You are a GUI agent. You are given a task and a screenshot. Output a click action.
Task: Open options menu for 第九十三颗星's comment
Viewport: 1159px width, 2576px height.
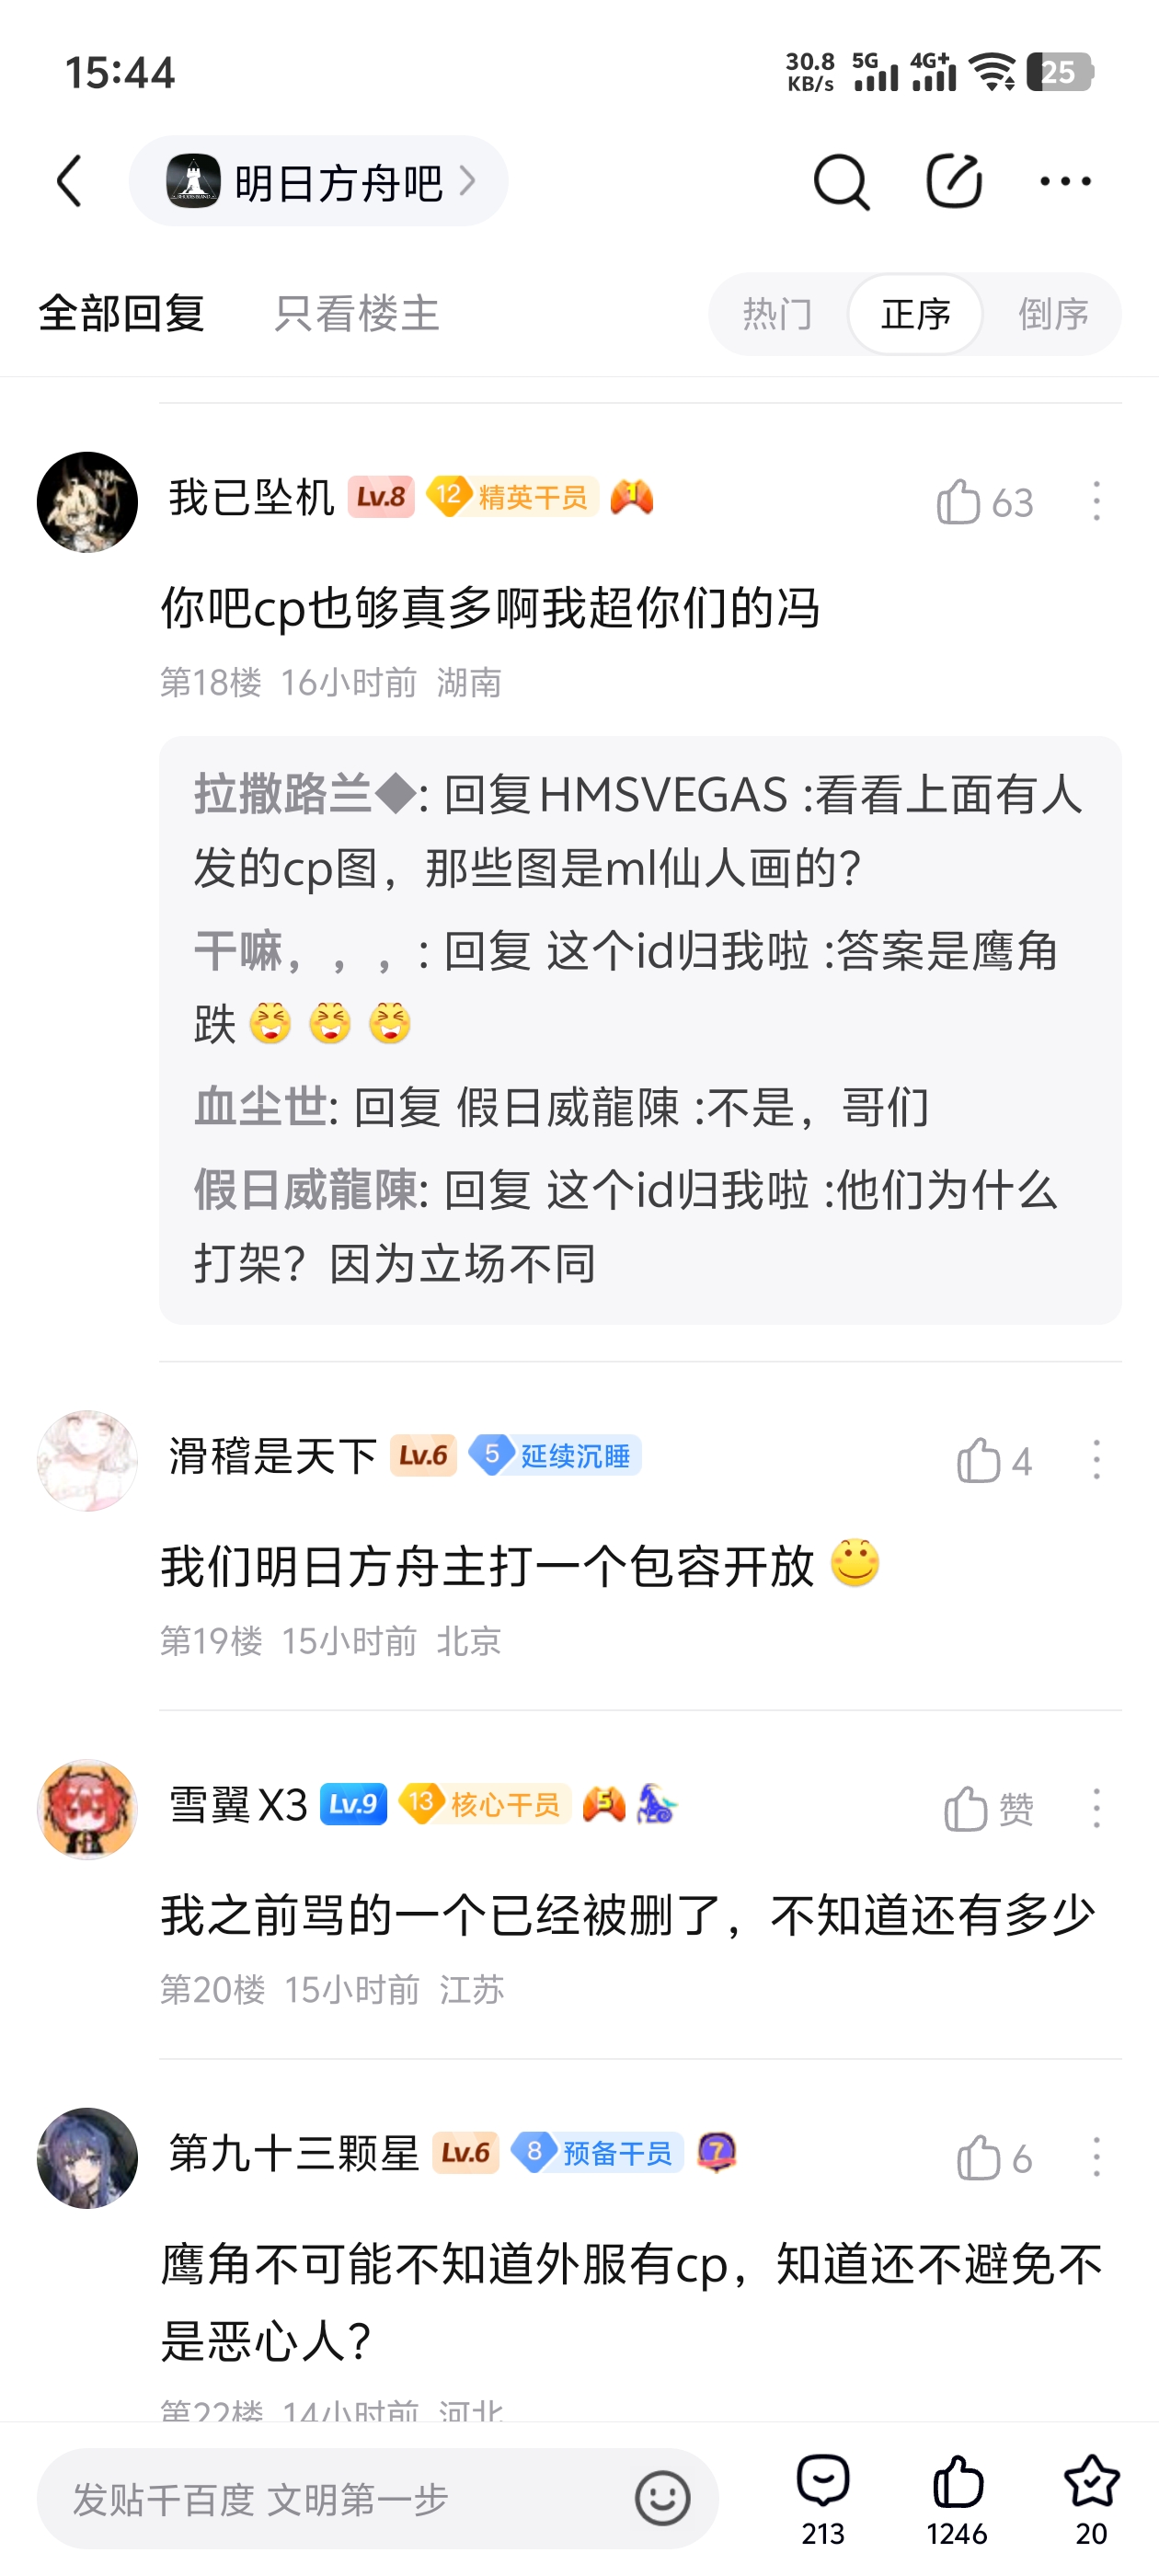click(x=1096, y=2157)
